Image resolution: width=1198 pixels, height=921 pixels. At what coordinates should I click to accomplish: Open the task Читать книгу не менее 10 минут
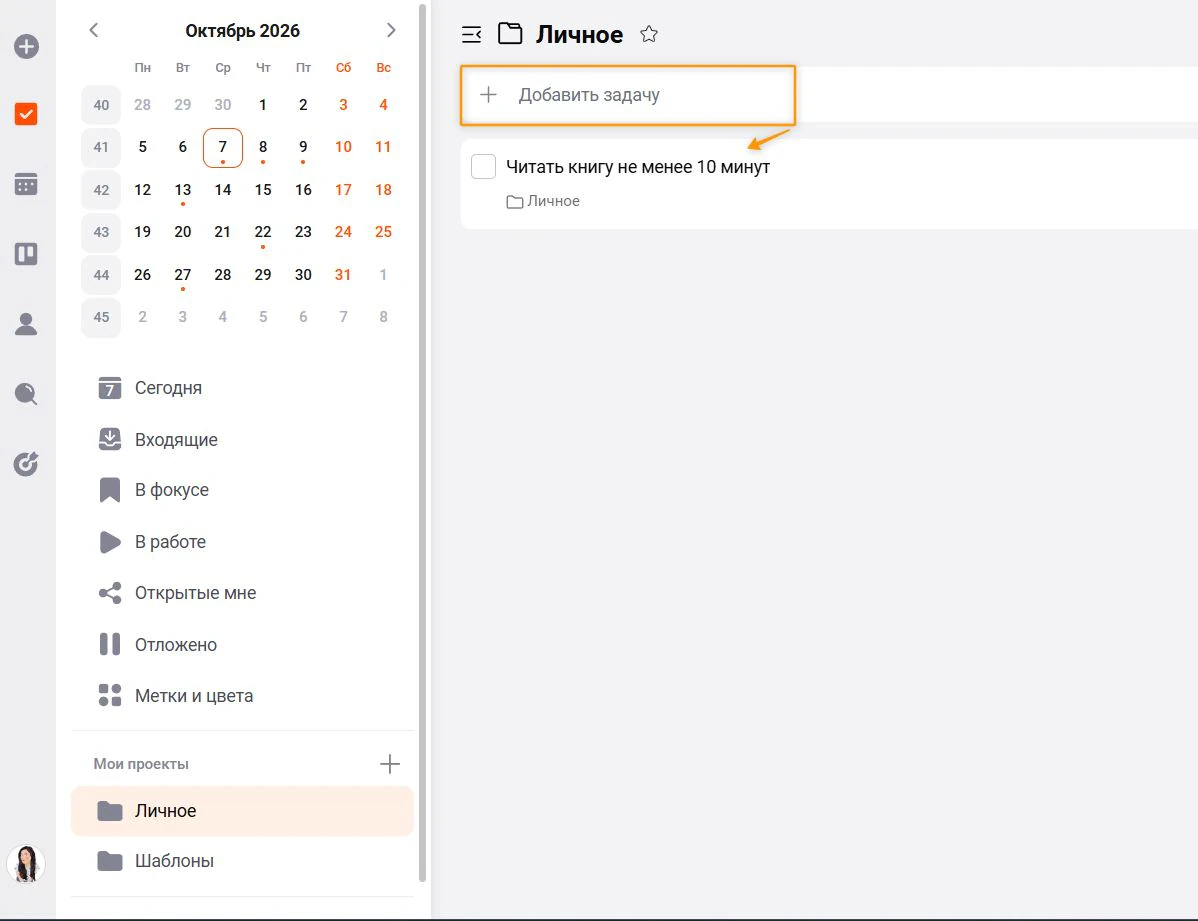tap(638, 167)
